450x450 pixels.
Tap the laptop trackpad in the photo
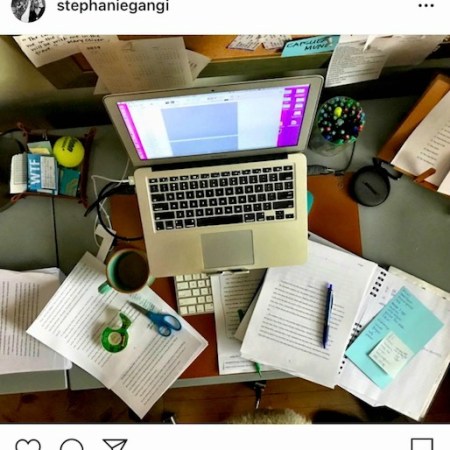click(227, 248)
